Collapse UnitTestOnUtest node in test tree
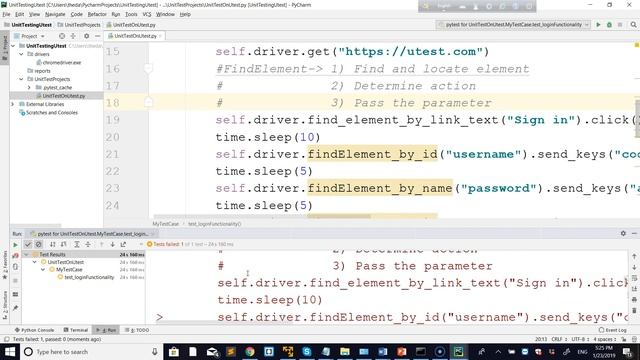Viewport: 640px width, 360px height. tap(35, 262)
